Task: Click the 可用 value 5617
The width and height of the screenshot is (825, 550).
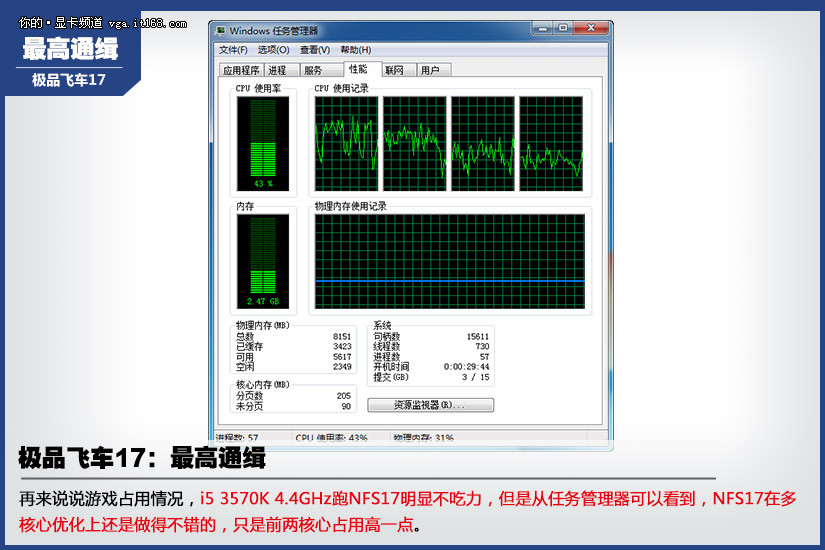Action: click(x=342, y=357)
